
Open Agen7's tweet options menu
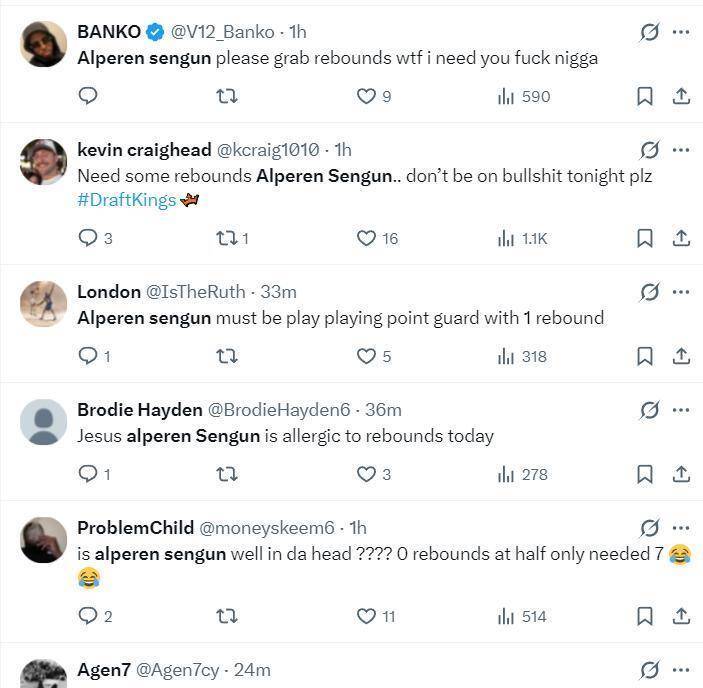[x=681, y=670]
